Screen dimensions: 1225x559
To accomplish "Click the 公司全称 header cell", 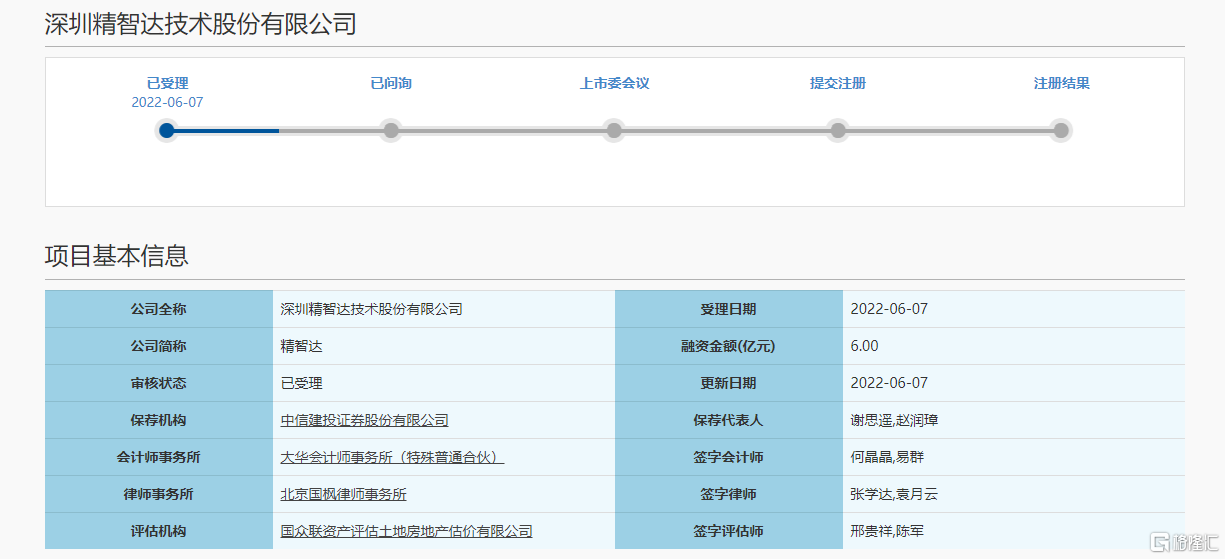I will pyautogui.click(x=159, y=310).
